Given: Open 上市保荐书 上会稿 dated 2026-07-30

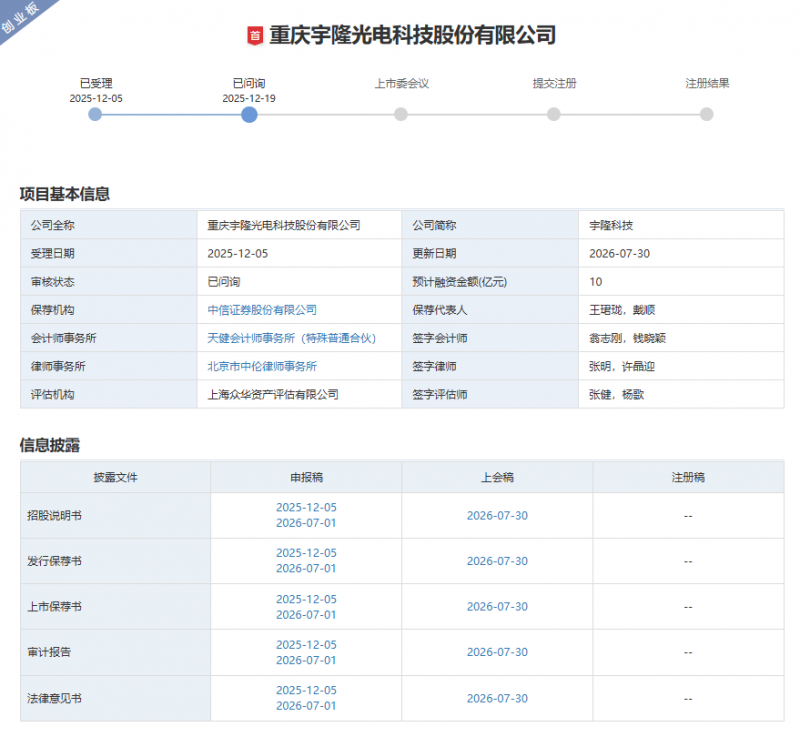Looking at the screenshot, I should click(497, 606).
